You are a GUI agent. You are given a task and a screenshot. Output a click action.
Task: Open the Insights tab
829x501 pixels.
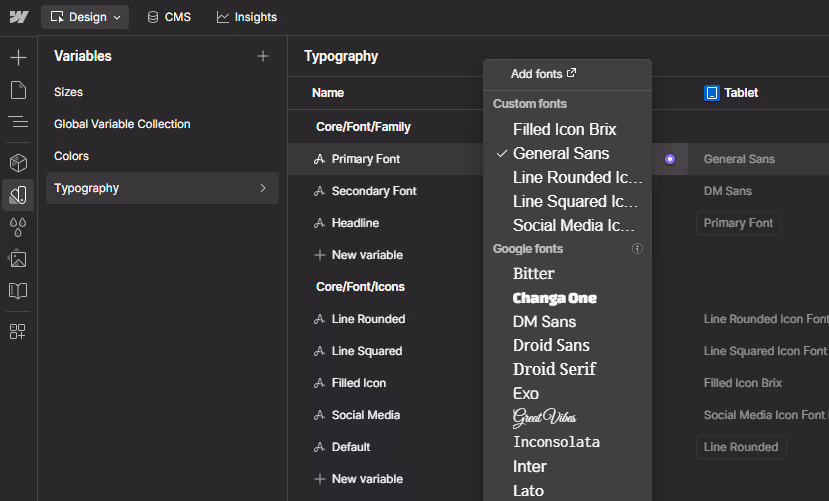247,17
